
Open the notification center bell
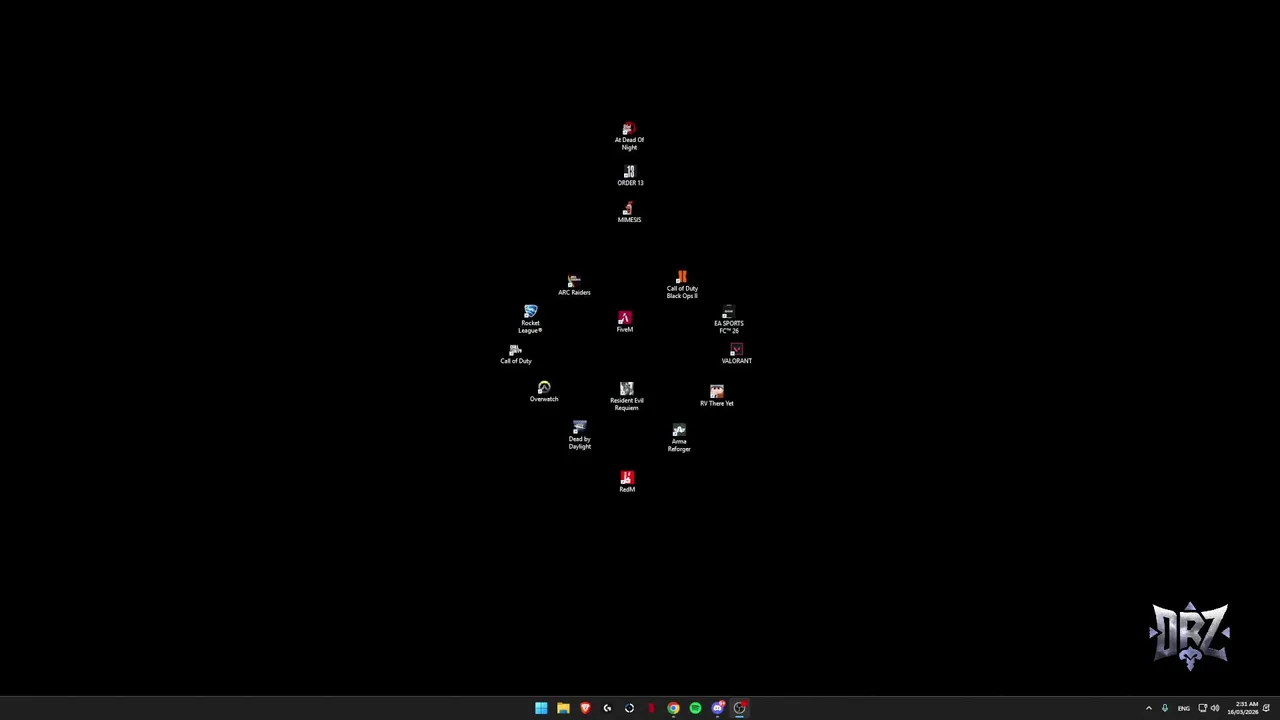click(x=1266, y=708)
